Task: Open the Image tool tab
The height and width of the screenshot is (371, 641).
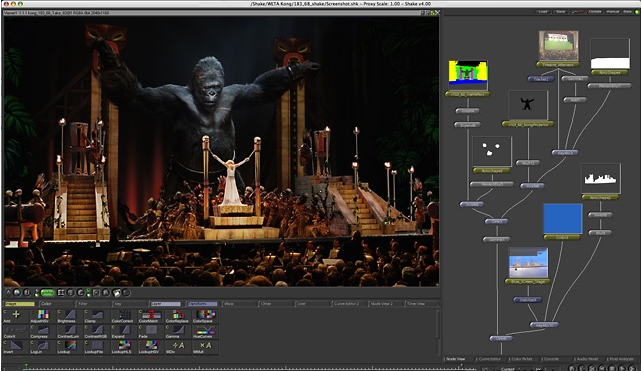Action: [x=20, y=304]
